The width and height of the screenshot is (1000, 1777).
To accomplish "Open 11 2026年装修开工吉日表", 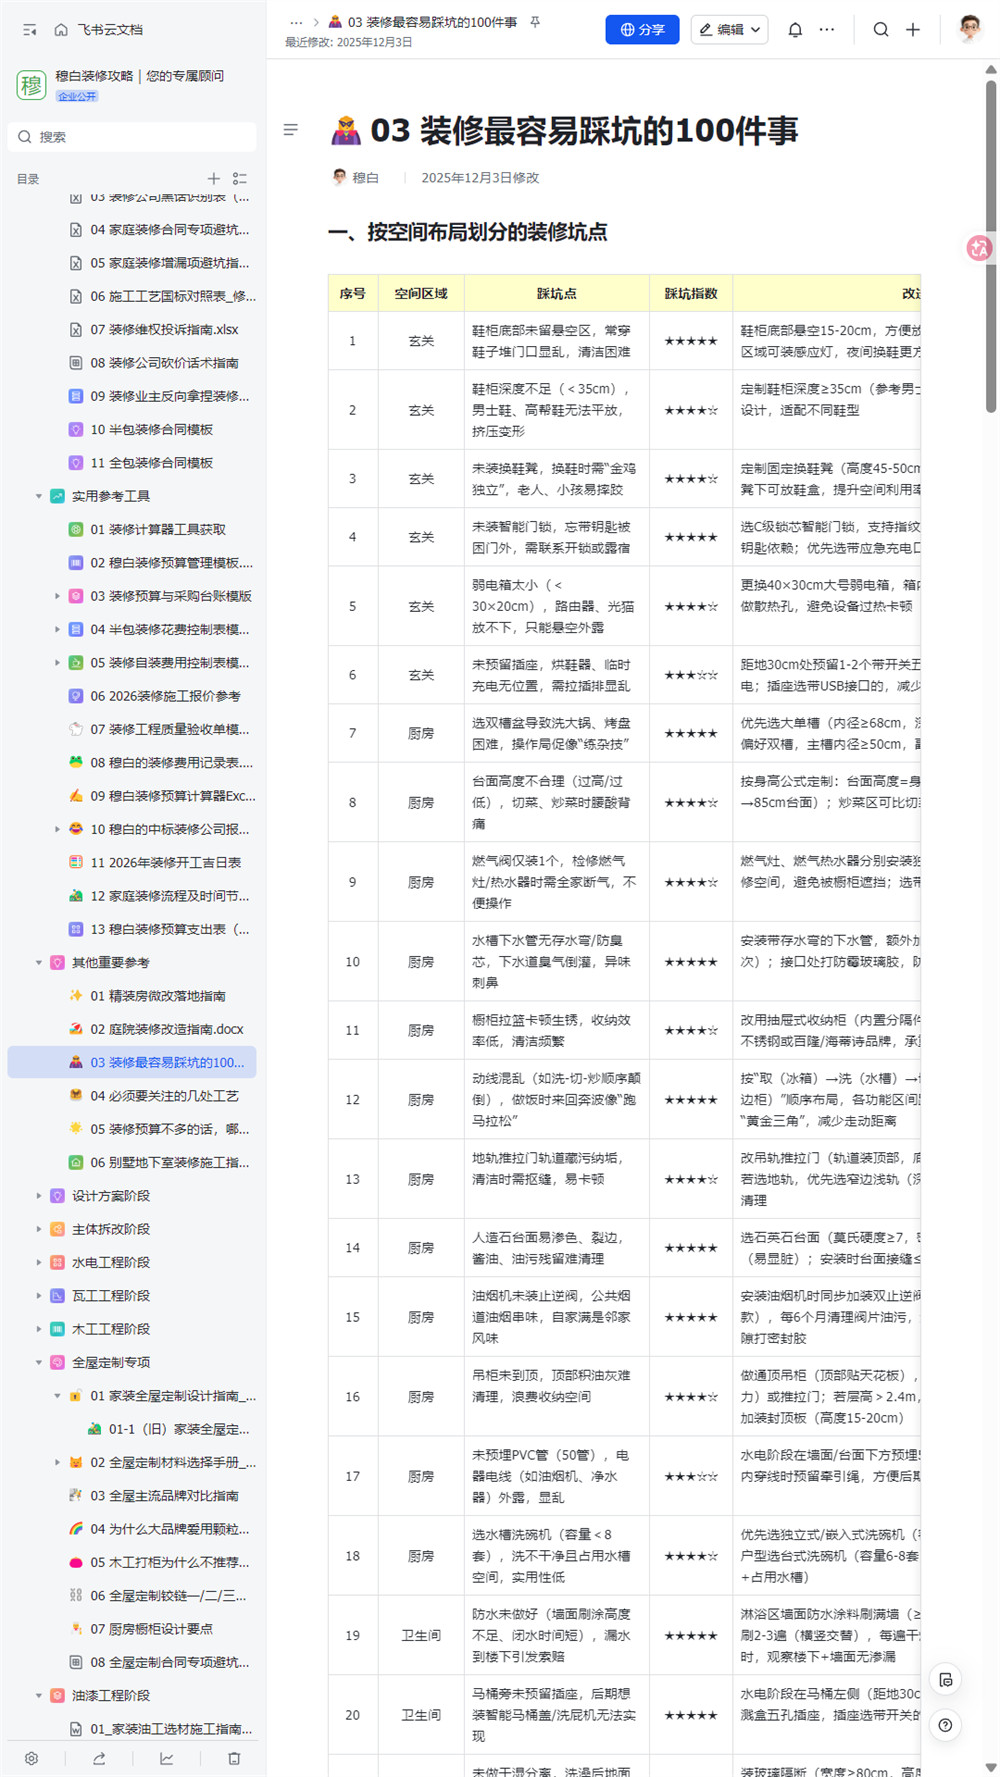I will click(x=165, y=862).
